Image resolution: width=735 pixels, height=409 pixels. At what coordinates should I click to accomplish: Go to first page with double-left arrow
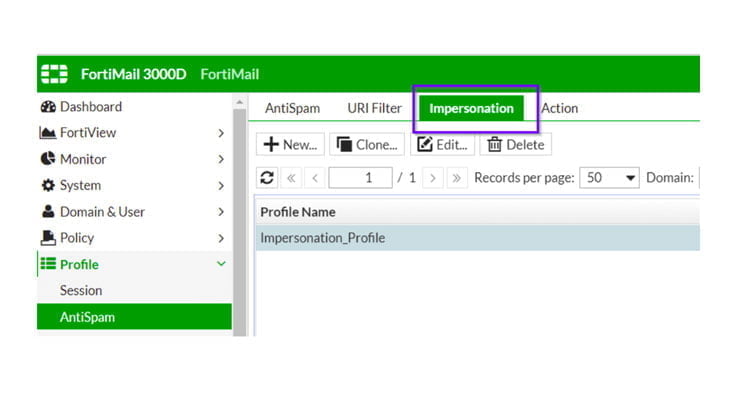point(293,177)
